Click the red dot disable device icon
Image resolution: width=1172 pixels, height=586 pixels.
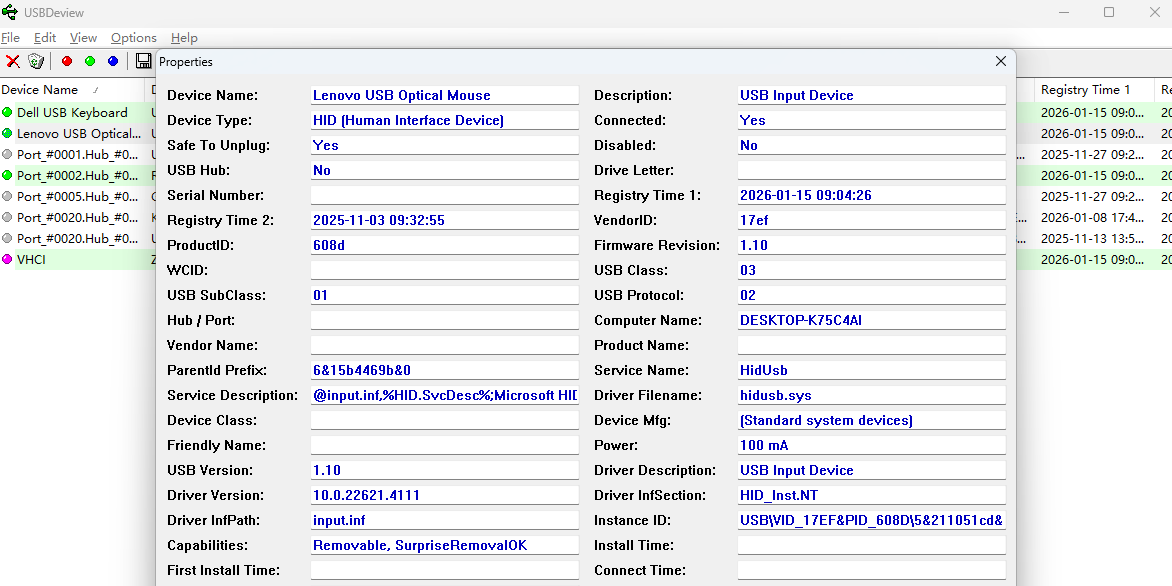pos(67,61)
